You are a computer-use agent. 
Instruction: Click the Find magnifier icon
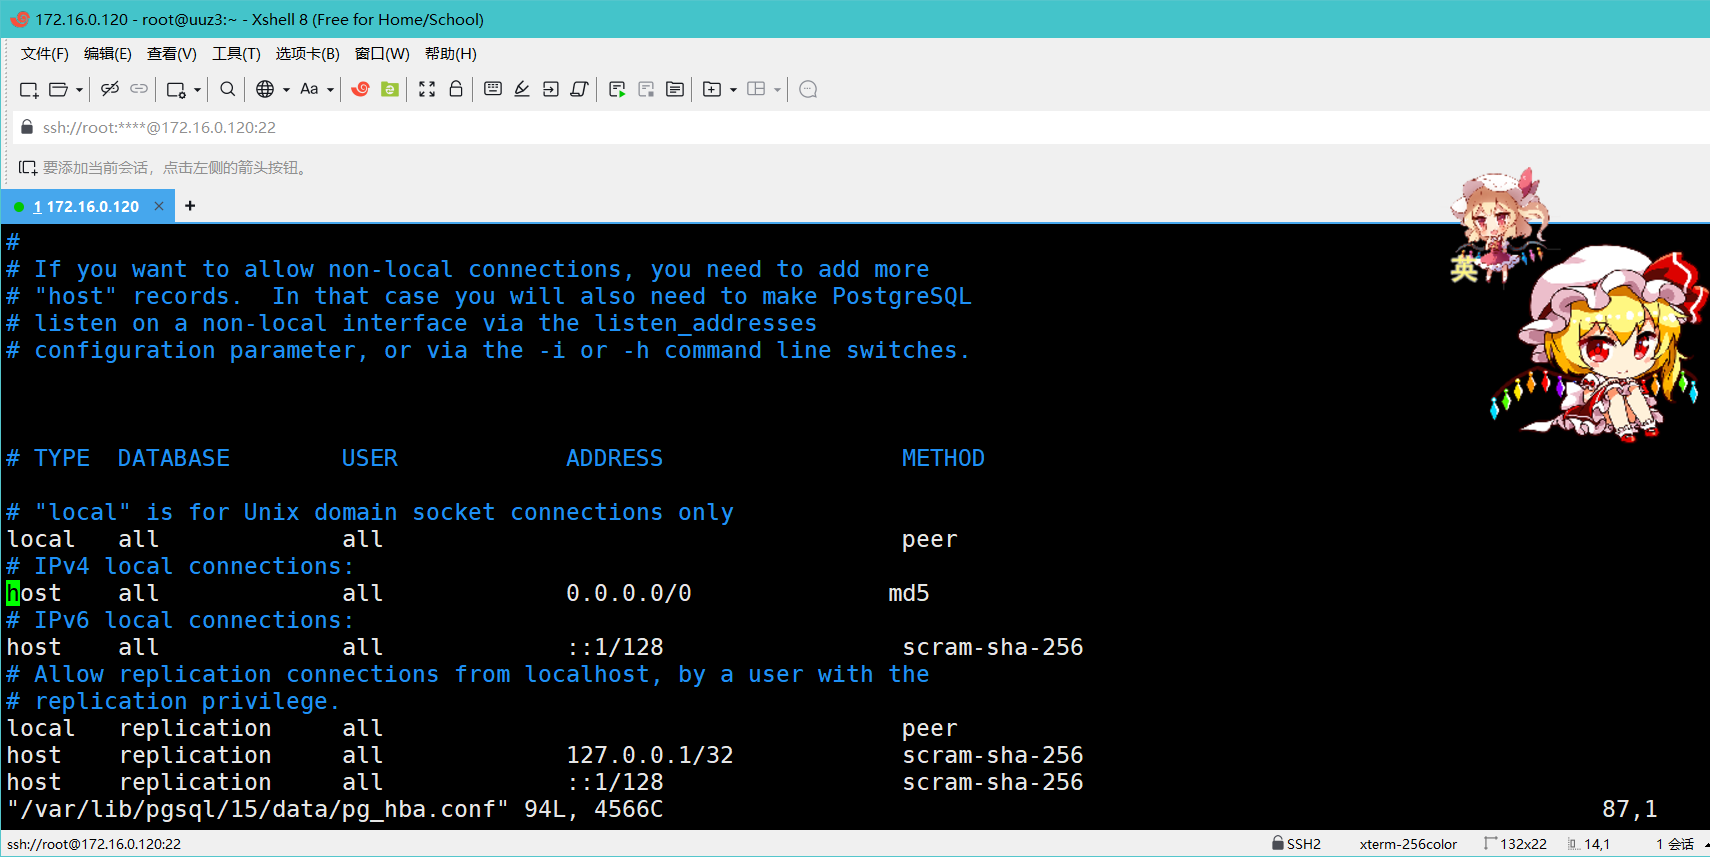(228, 89)
